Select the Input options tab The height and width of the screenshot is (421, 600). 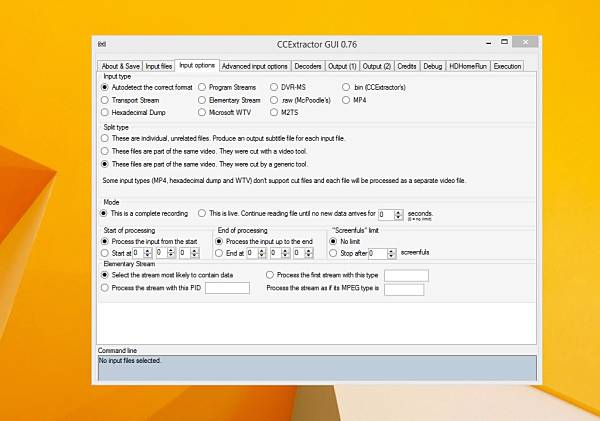coord(197,65)
